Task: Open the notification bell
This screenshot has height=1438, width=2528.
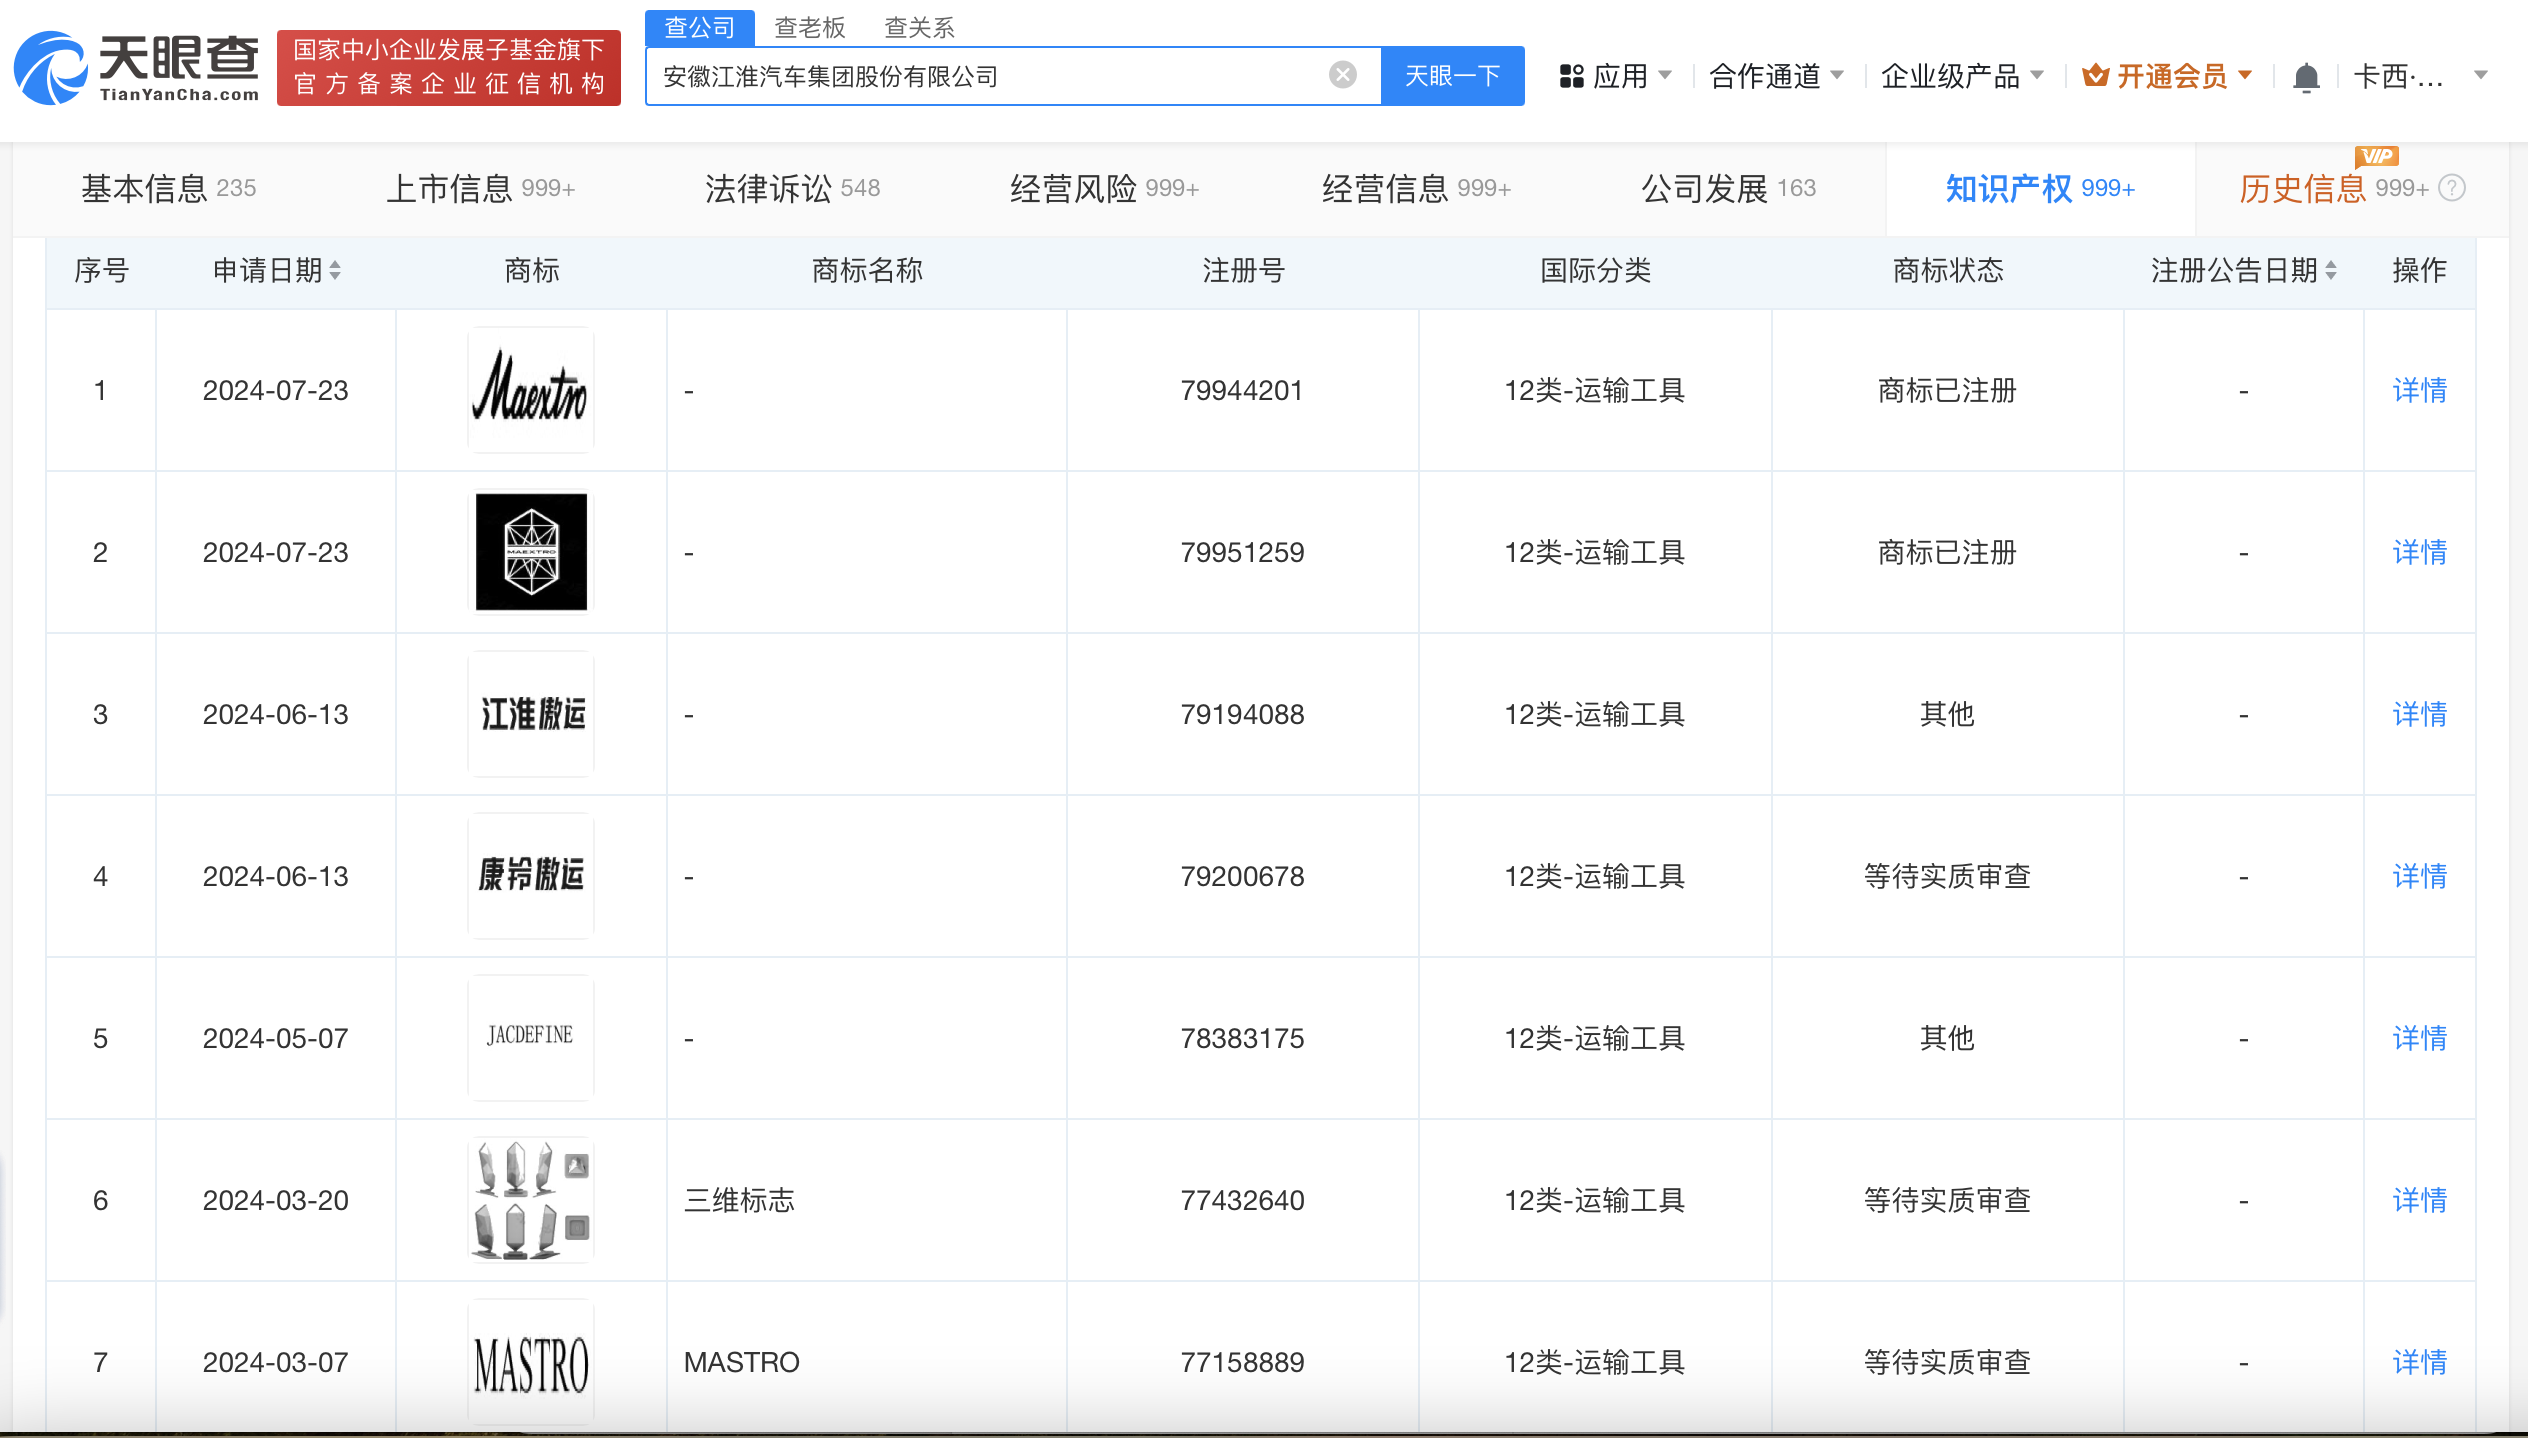Action: point(2306,77)
